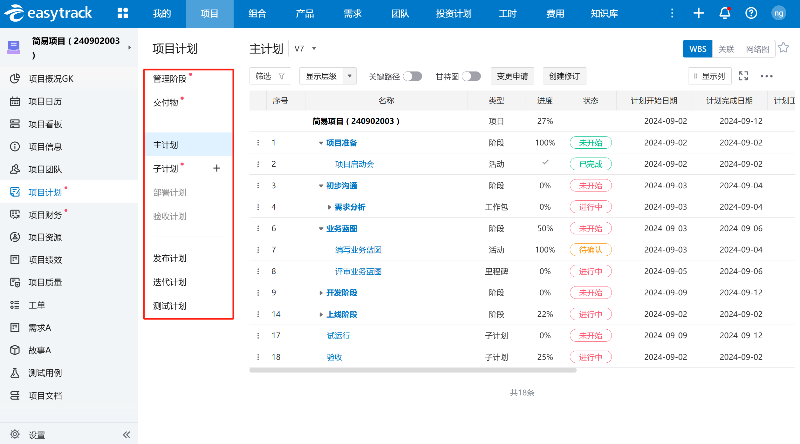Click the horizontal table scrollbar

(413, 371)
